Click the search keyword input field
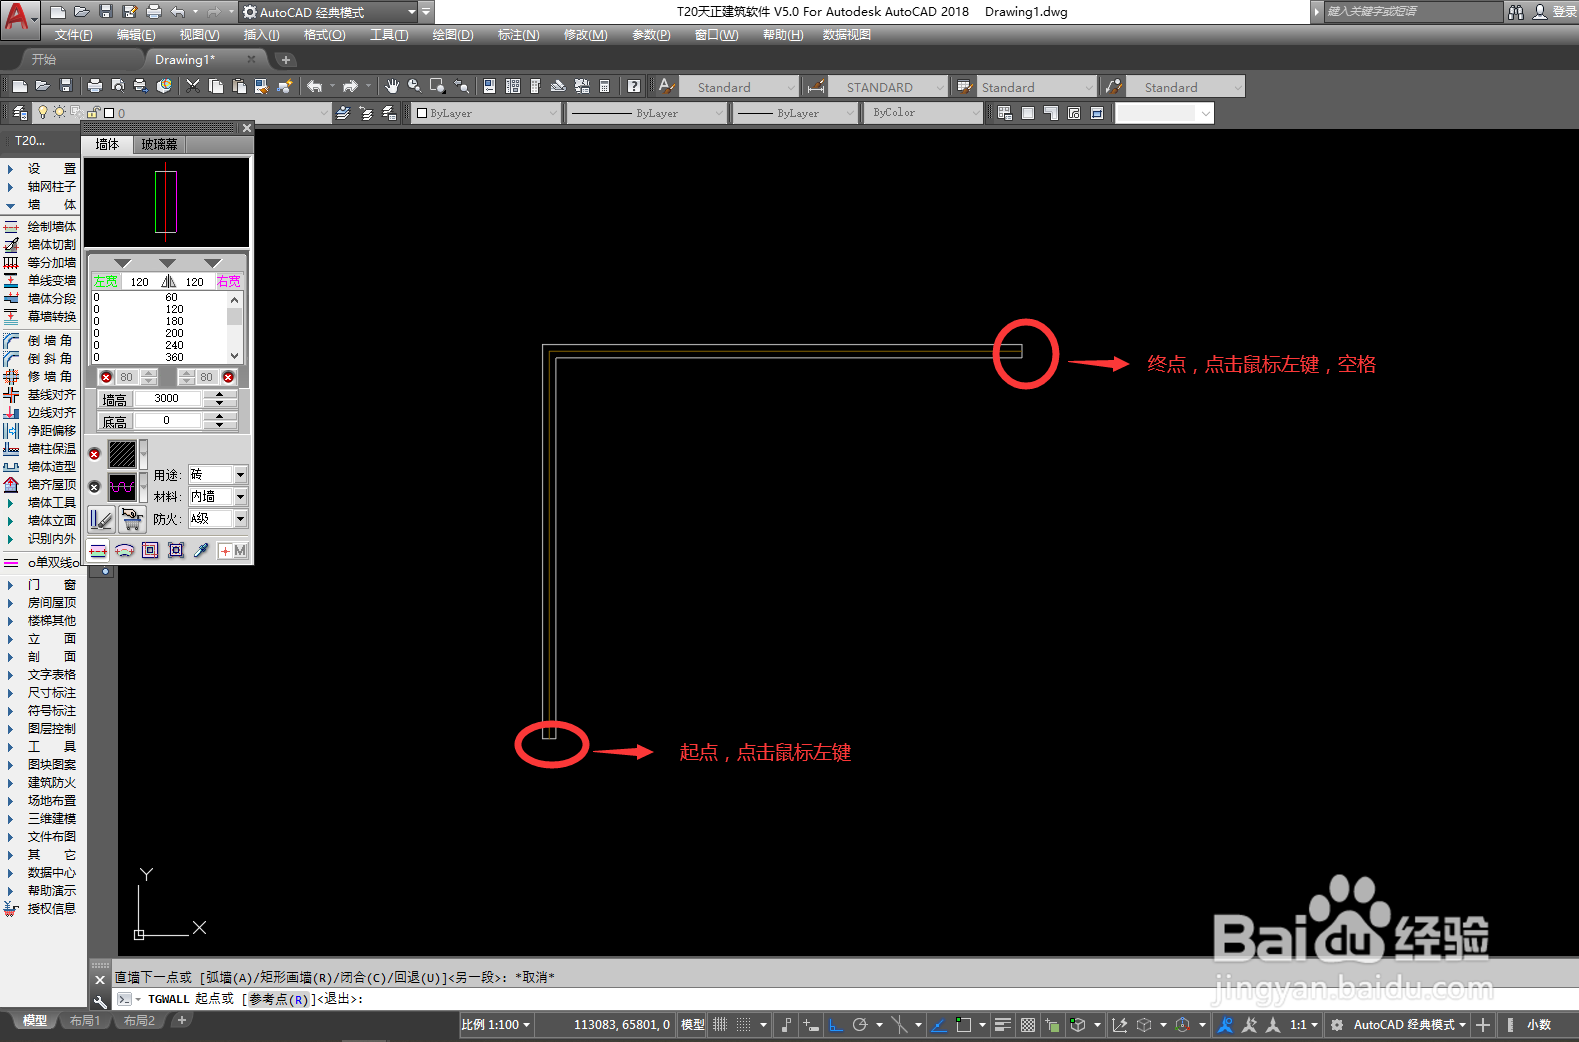Viewport: 1579px width, 1042px height. click(1414, 12)
